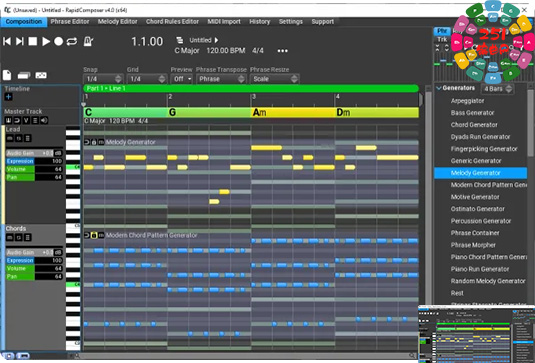Open the Phrase Editor tab
Viewport: 535px width, 363px height.
click(70, 21)
